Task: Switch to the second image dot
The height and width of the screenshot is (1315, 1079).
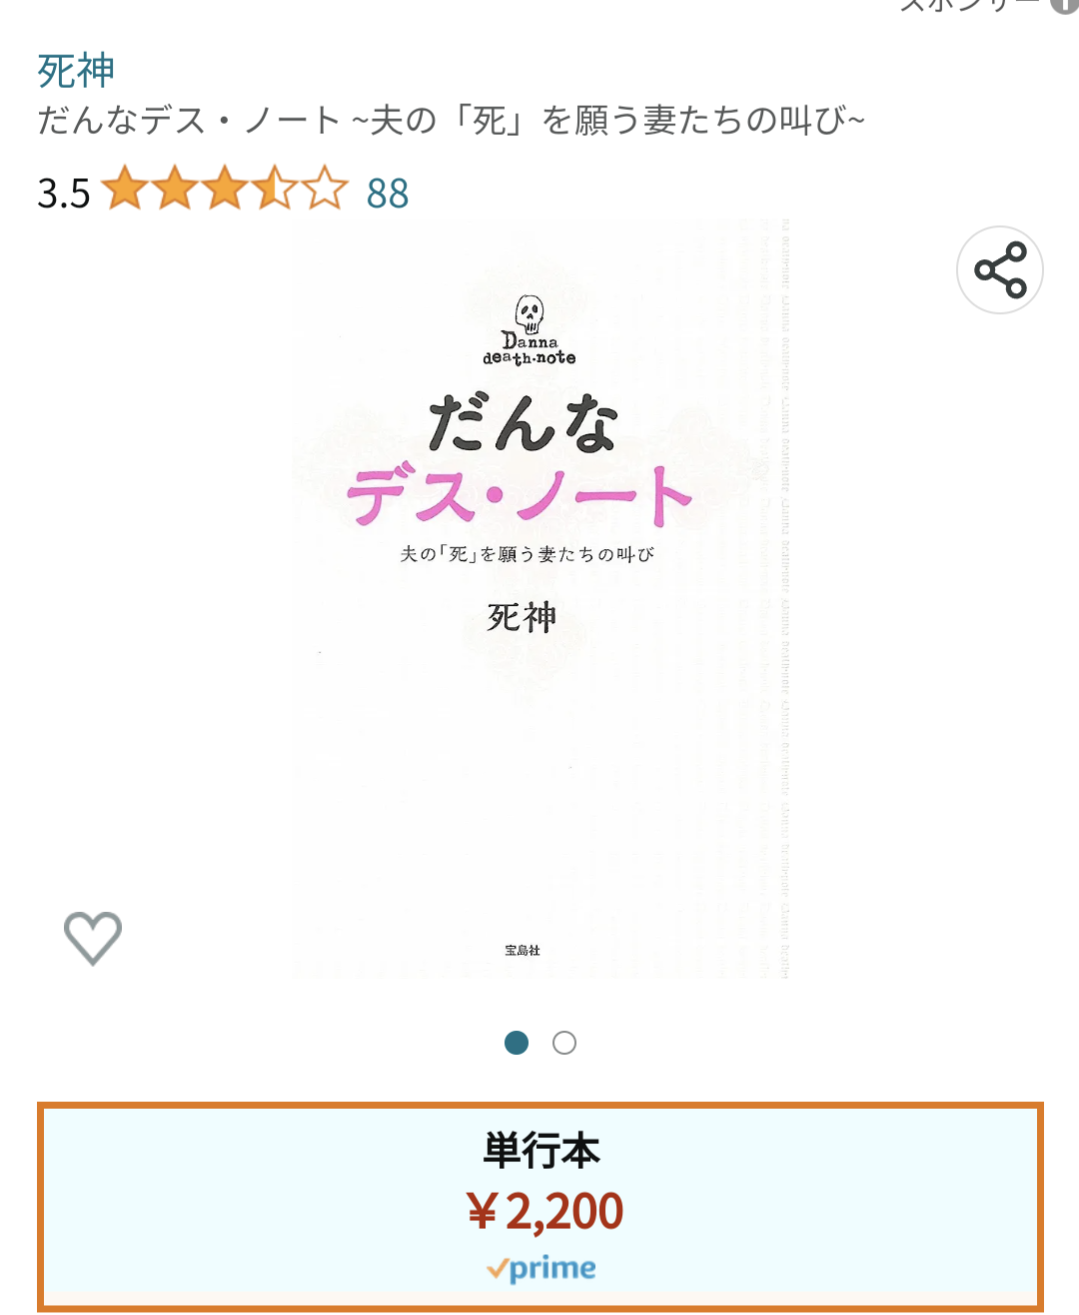Action: pos(564,1043)
